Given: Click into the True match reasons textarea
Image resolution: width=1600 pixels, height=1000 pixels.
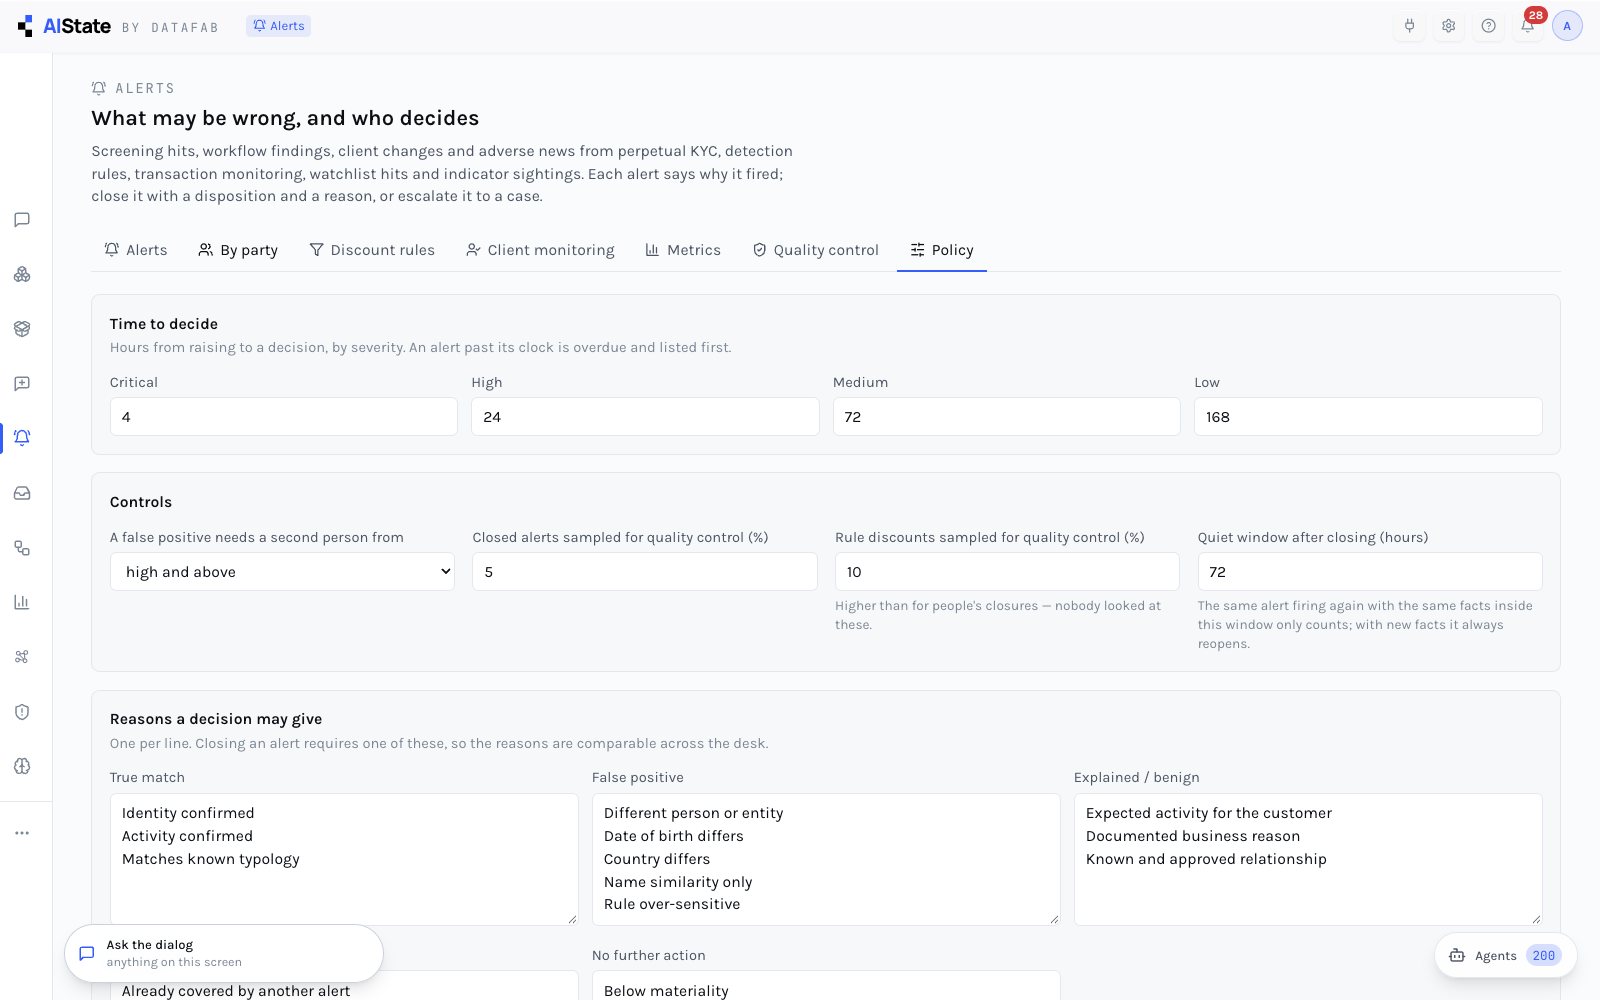Looking at the screenshot, I should click(x=344, y=859).
